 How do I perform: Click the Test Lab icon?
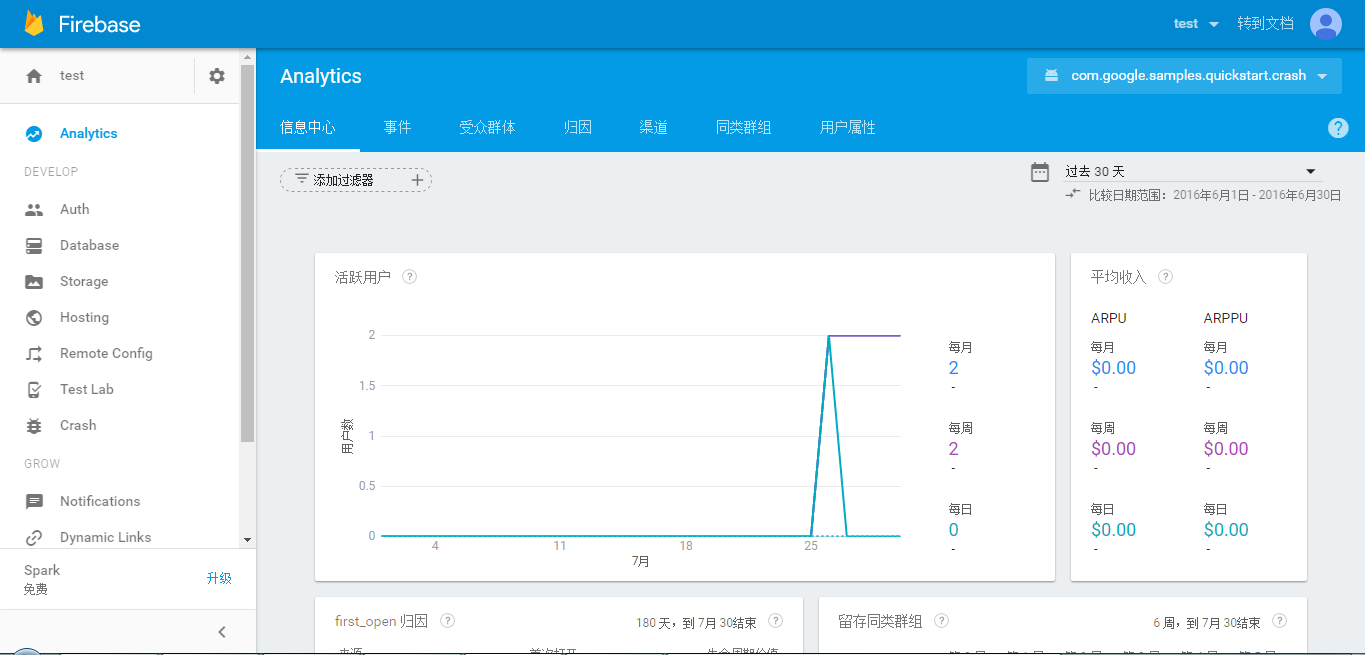click(x=34, y=389)
